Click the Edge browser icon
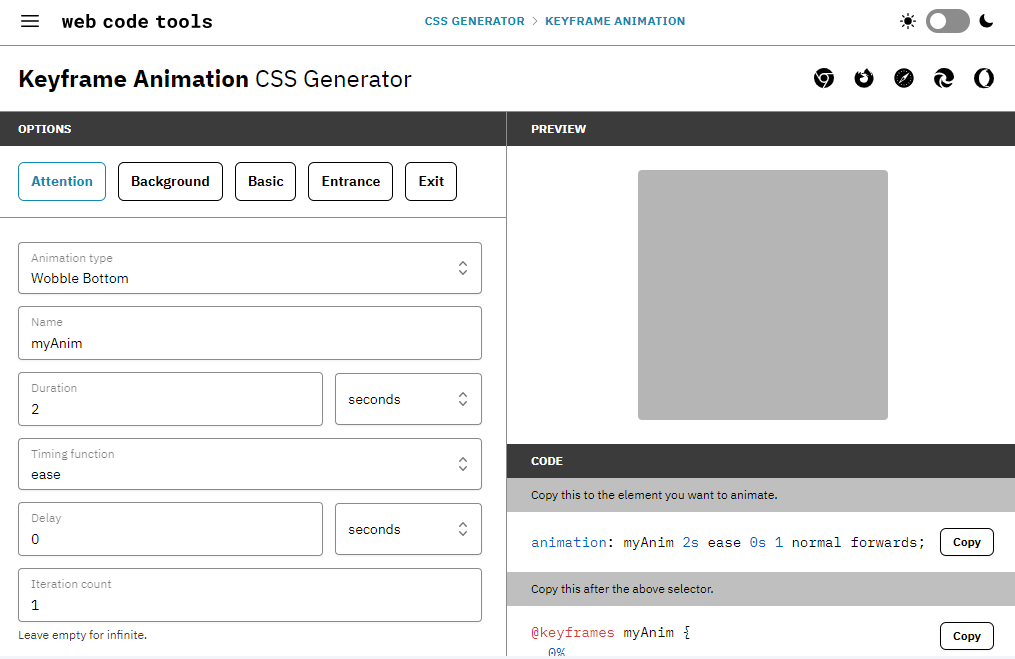The image size is (1015, 659). pyautogui.click(x=944, y=79)
